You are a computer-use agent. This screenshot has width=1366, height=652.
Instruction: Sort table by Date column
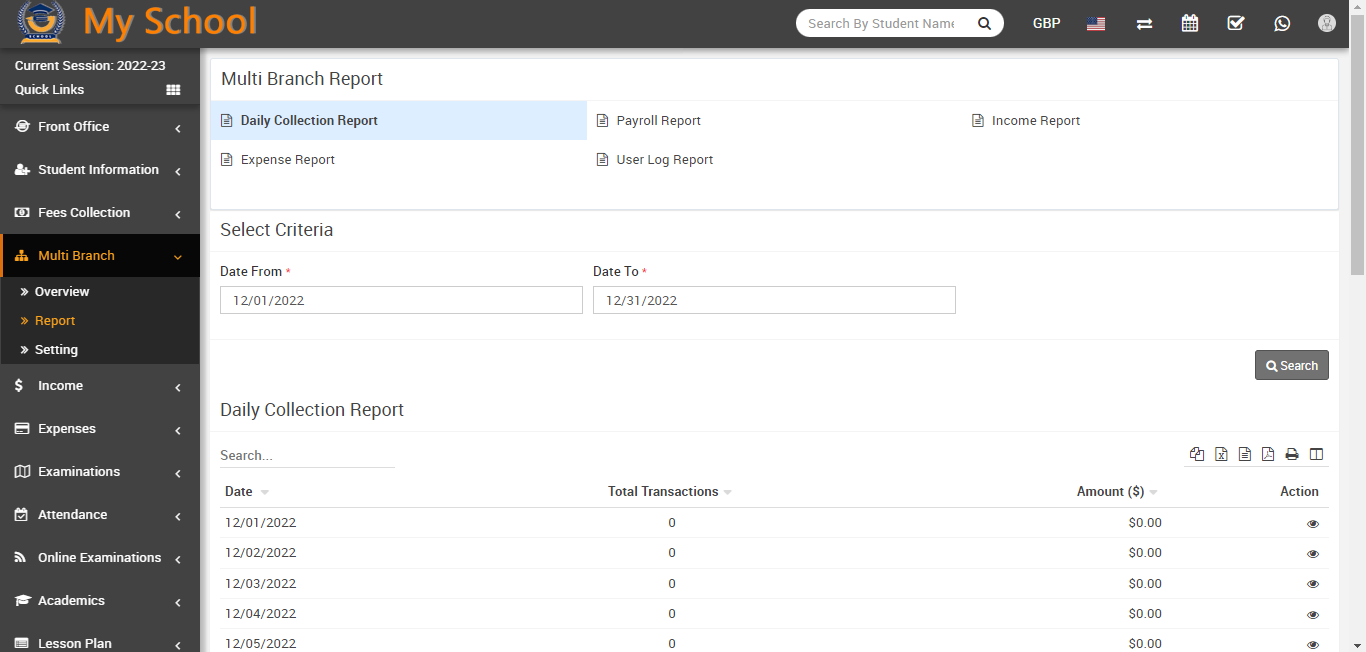pyautogui.click(x=246, y=492)
